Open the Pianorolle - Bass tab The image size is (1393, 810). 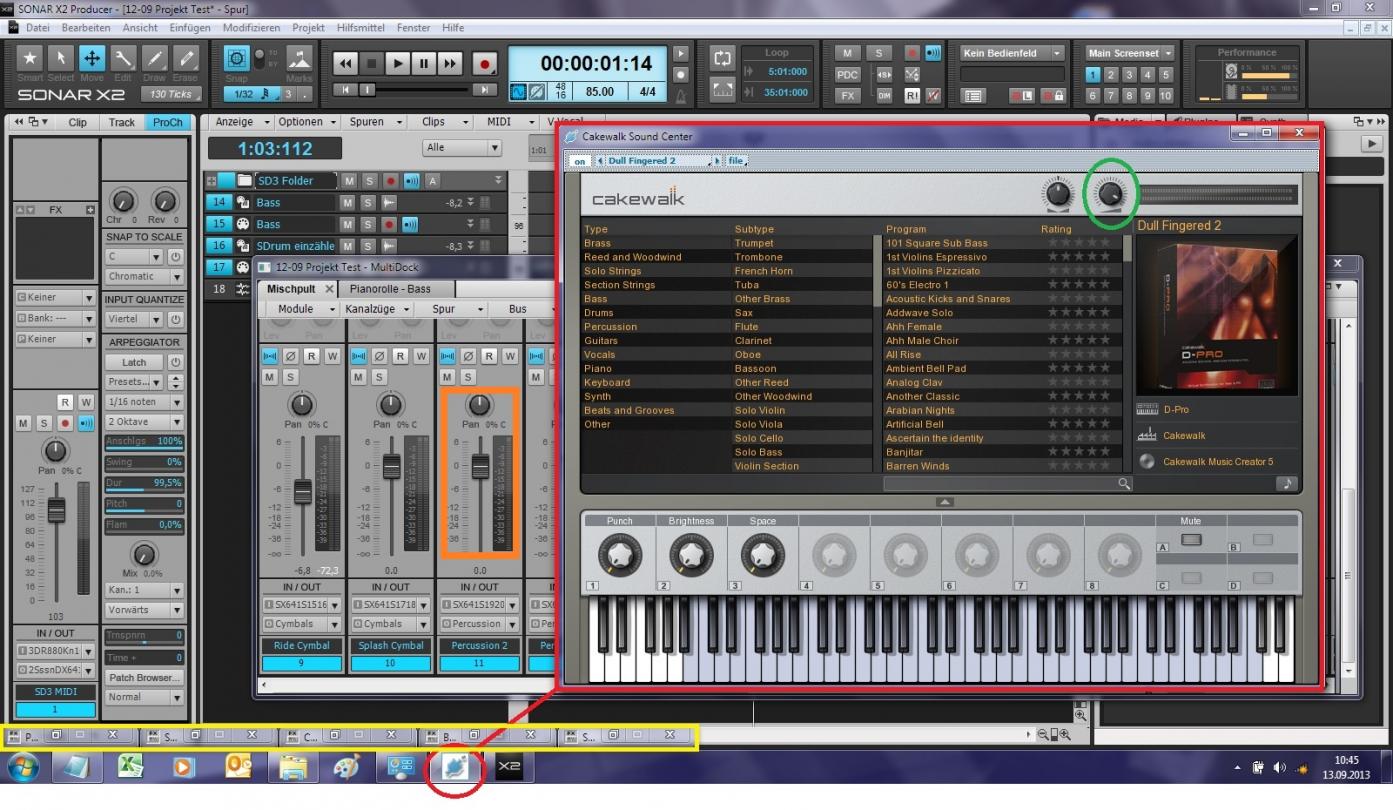click(390, 289)
